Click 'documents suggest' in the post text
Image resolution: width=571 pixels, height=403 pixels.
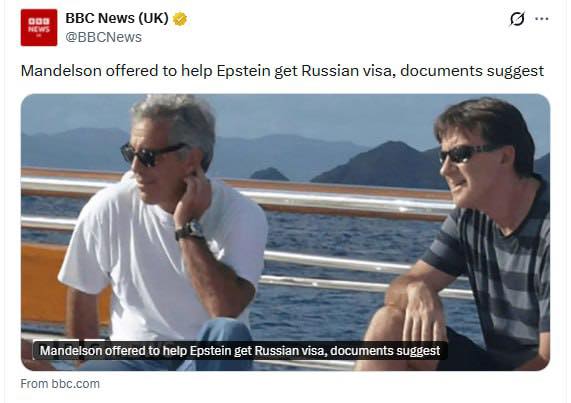click(472, 71)
